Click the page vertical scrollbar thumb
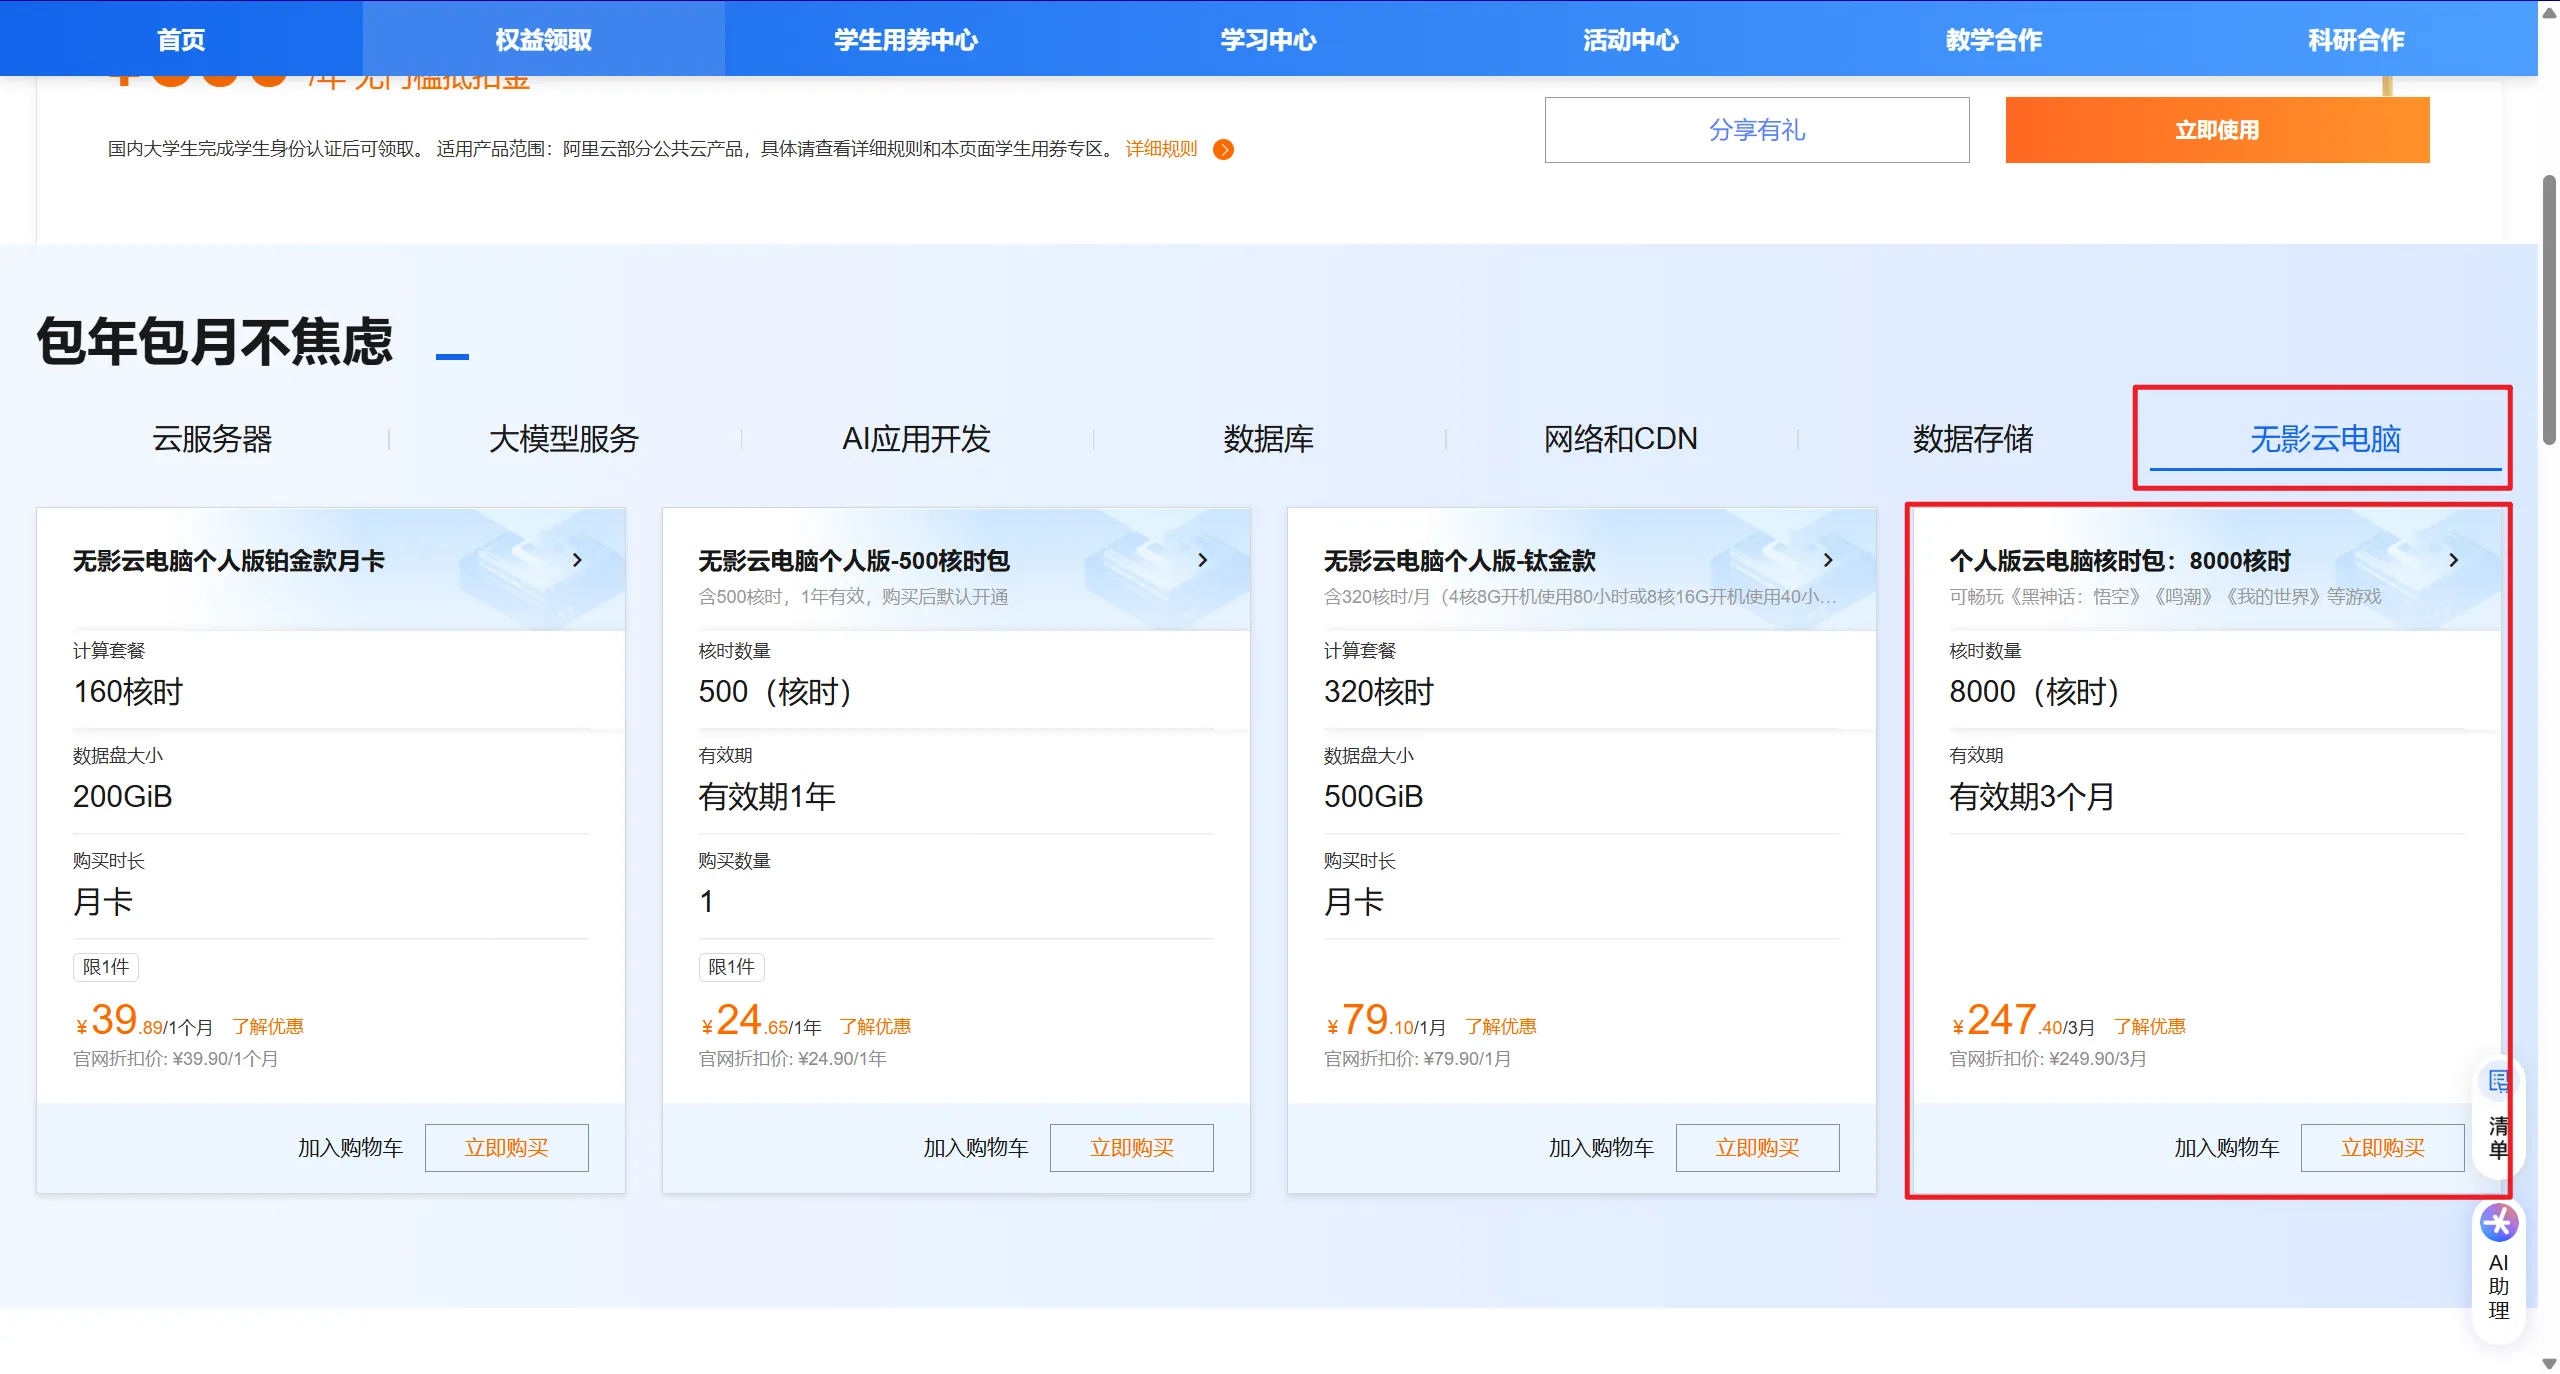This screenshot has width=2560, height=1374. click(2549, 310)
